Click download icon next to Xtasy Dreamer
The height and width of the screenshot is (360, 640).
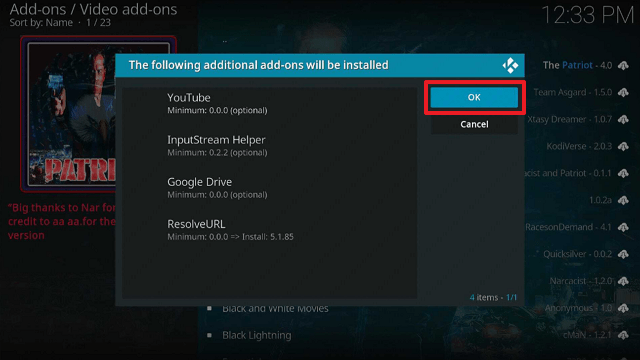click(x=623, y=119)
